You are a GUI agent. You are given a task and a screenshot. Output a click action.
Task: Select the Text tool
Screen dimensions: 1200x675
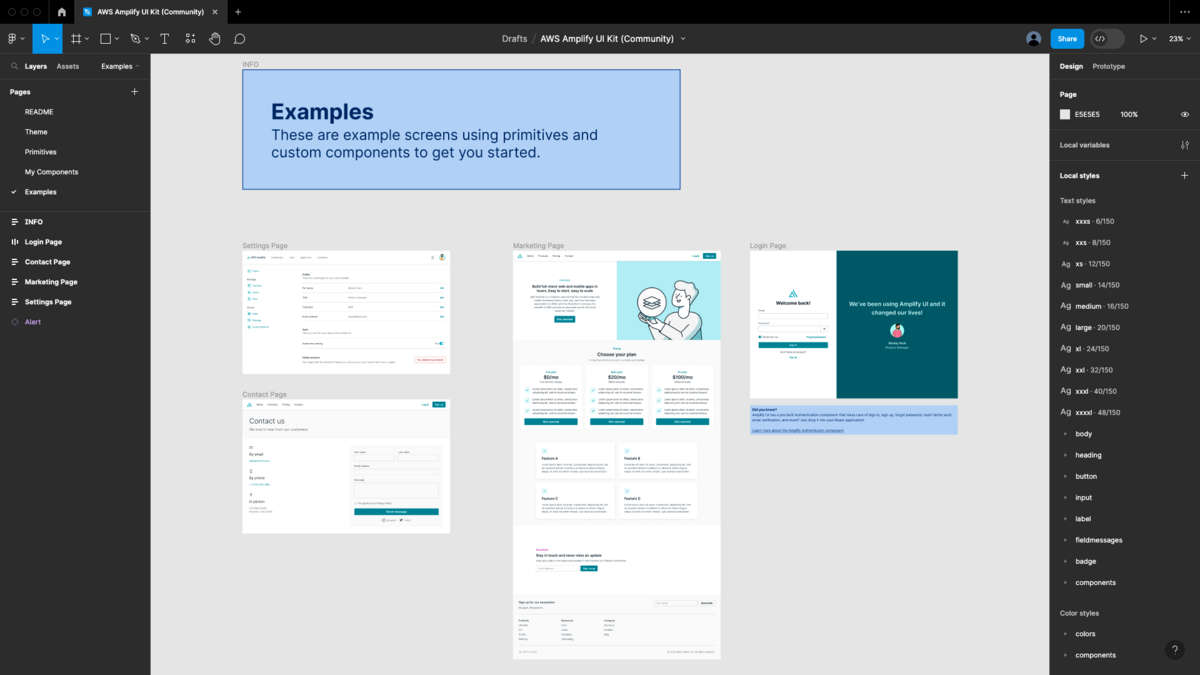pyautogui.click(x=165, y=39)
